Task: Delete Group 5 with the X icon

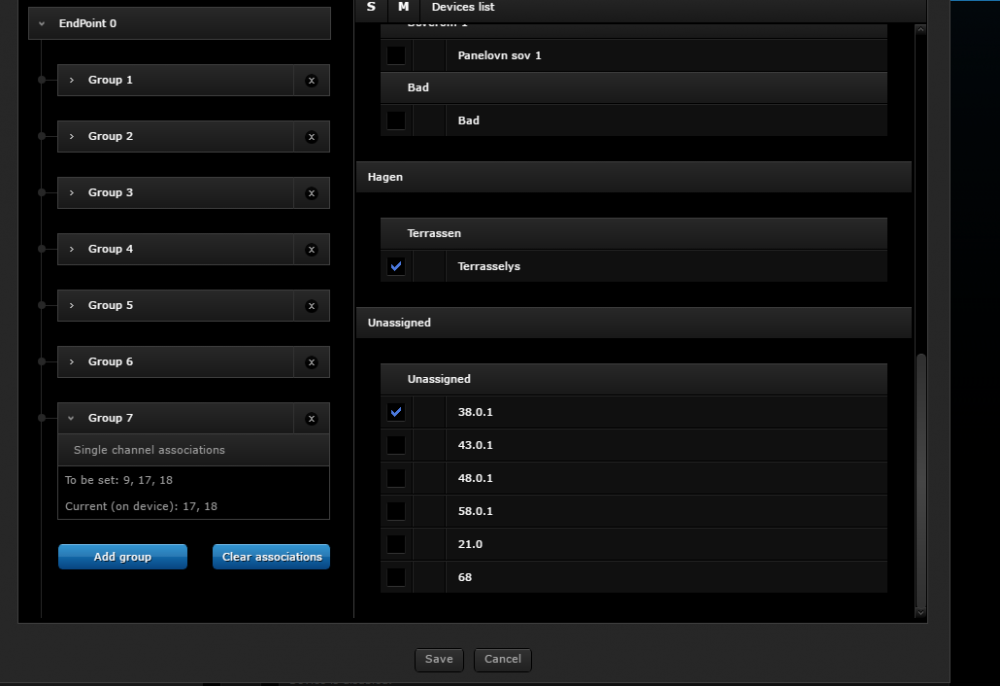Action: click(311, 306)
